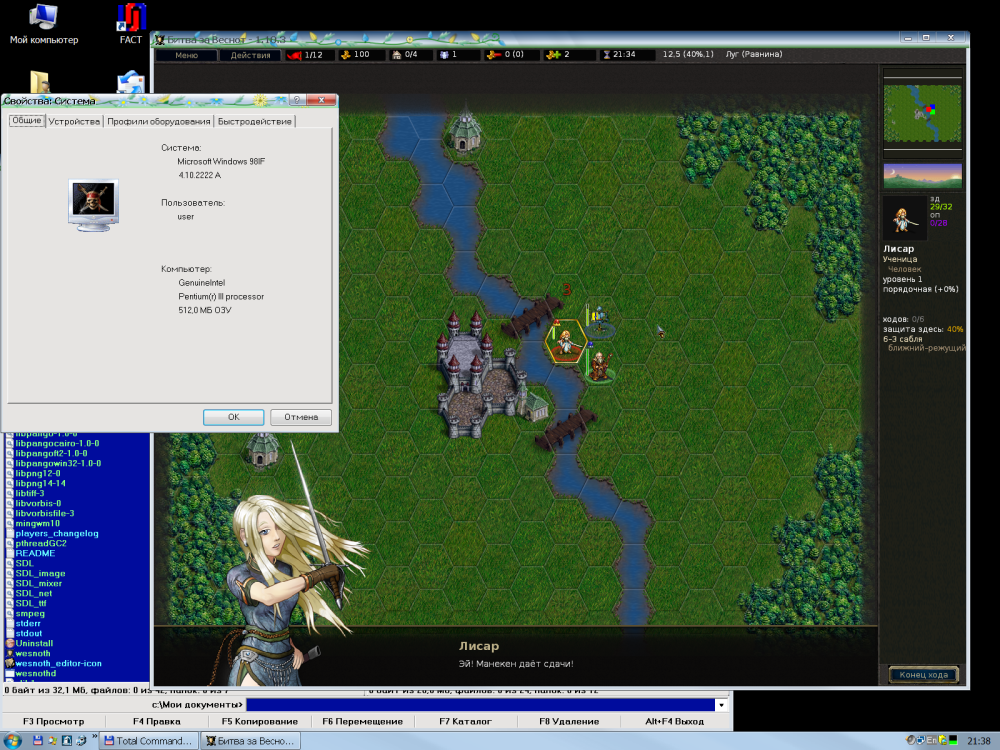Click F5 Копирование button
Screen dimensions: 1000x750
[260, 721]
